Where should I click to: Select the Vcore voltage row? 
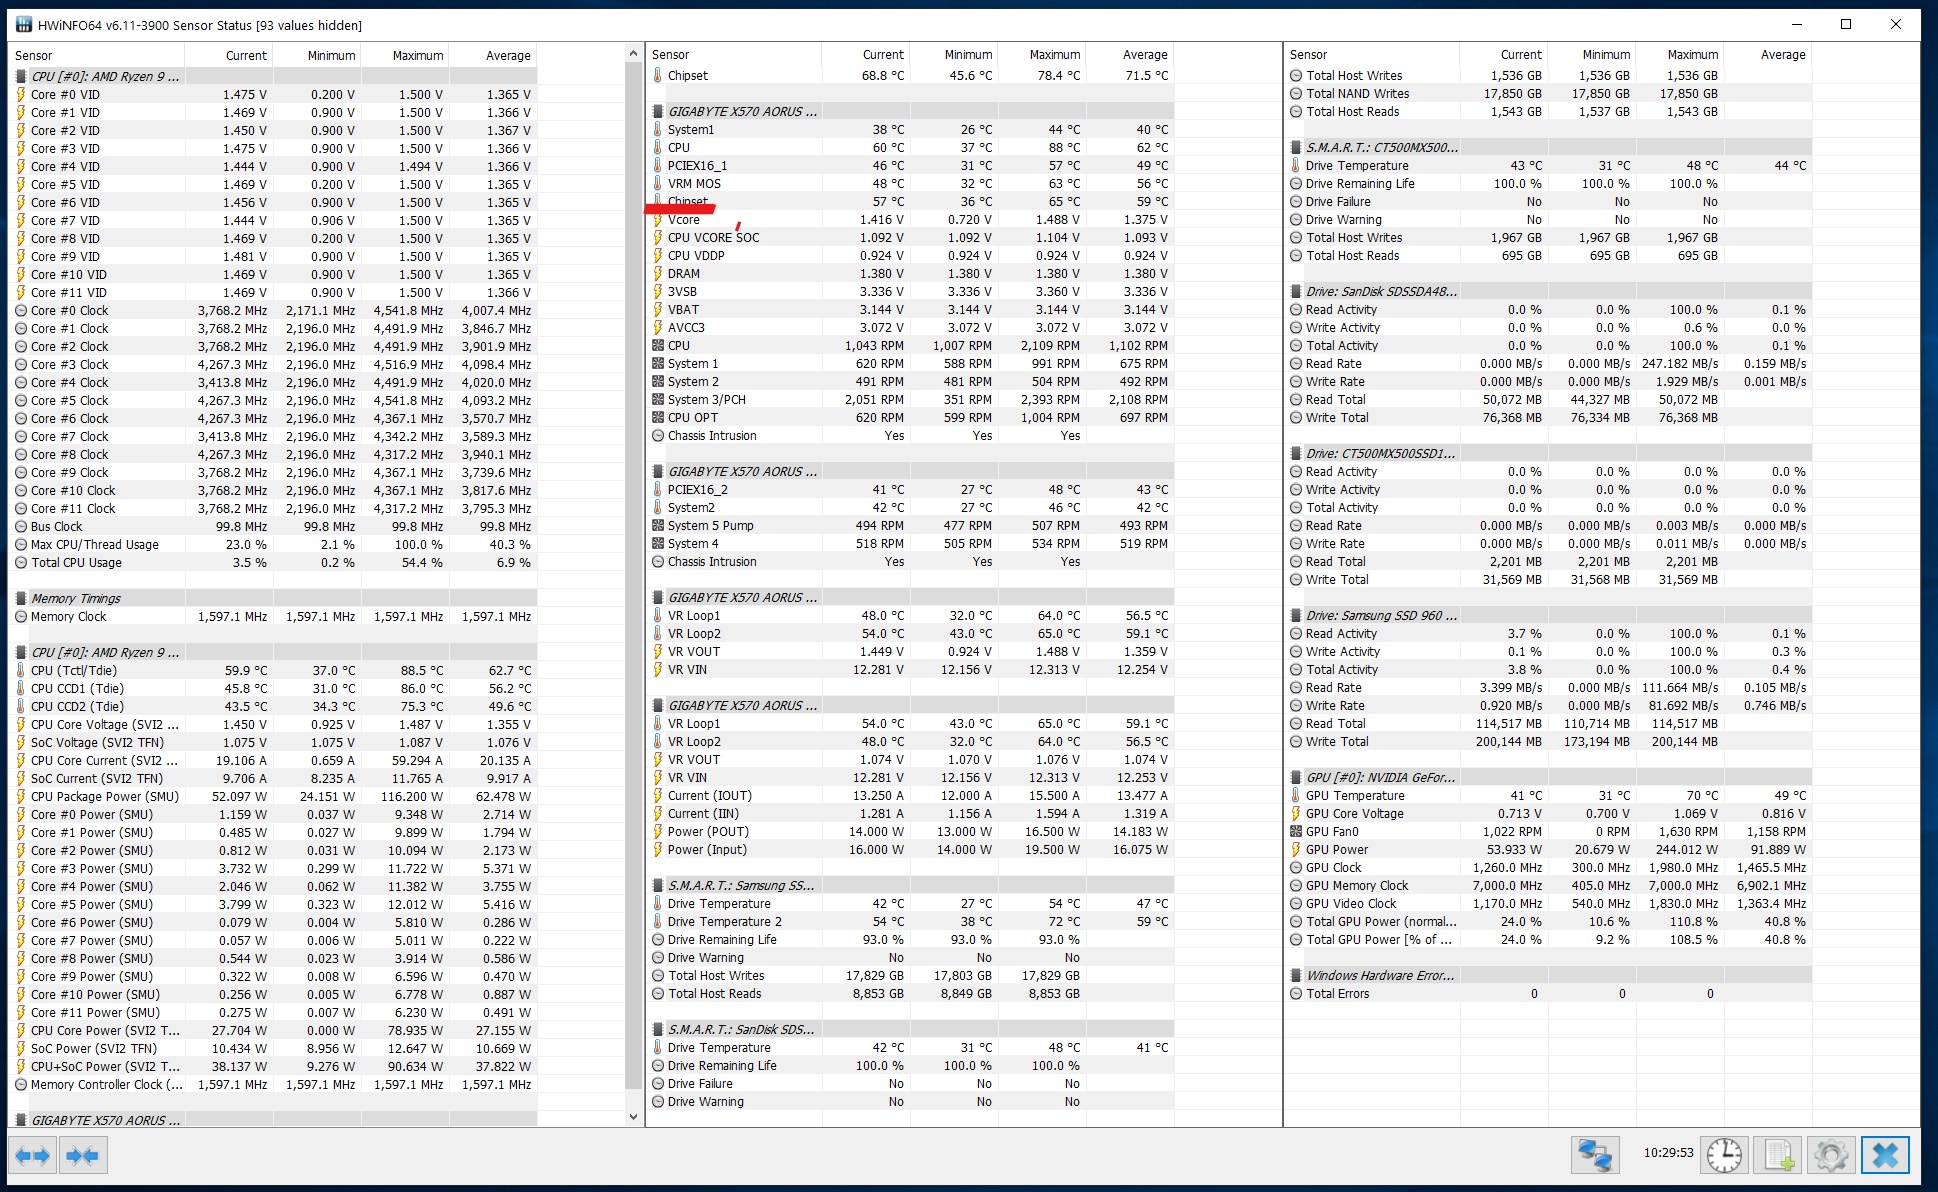coord(684,219)
